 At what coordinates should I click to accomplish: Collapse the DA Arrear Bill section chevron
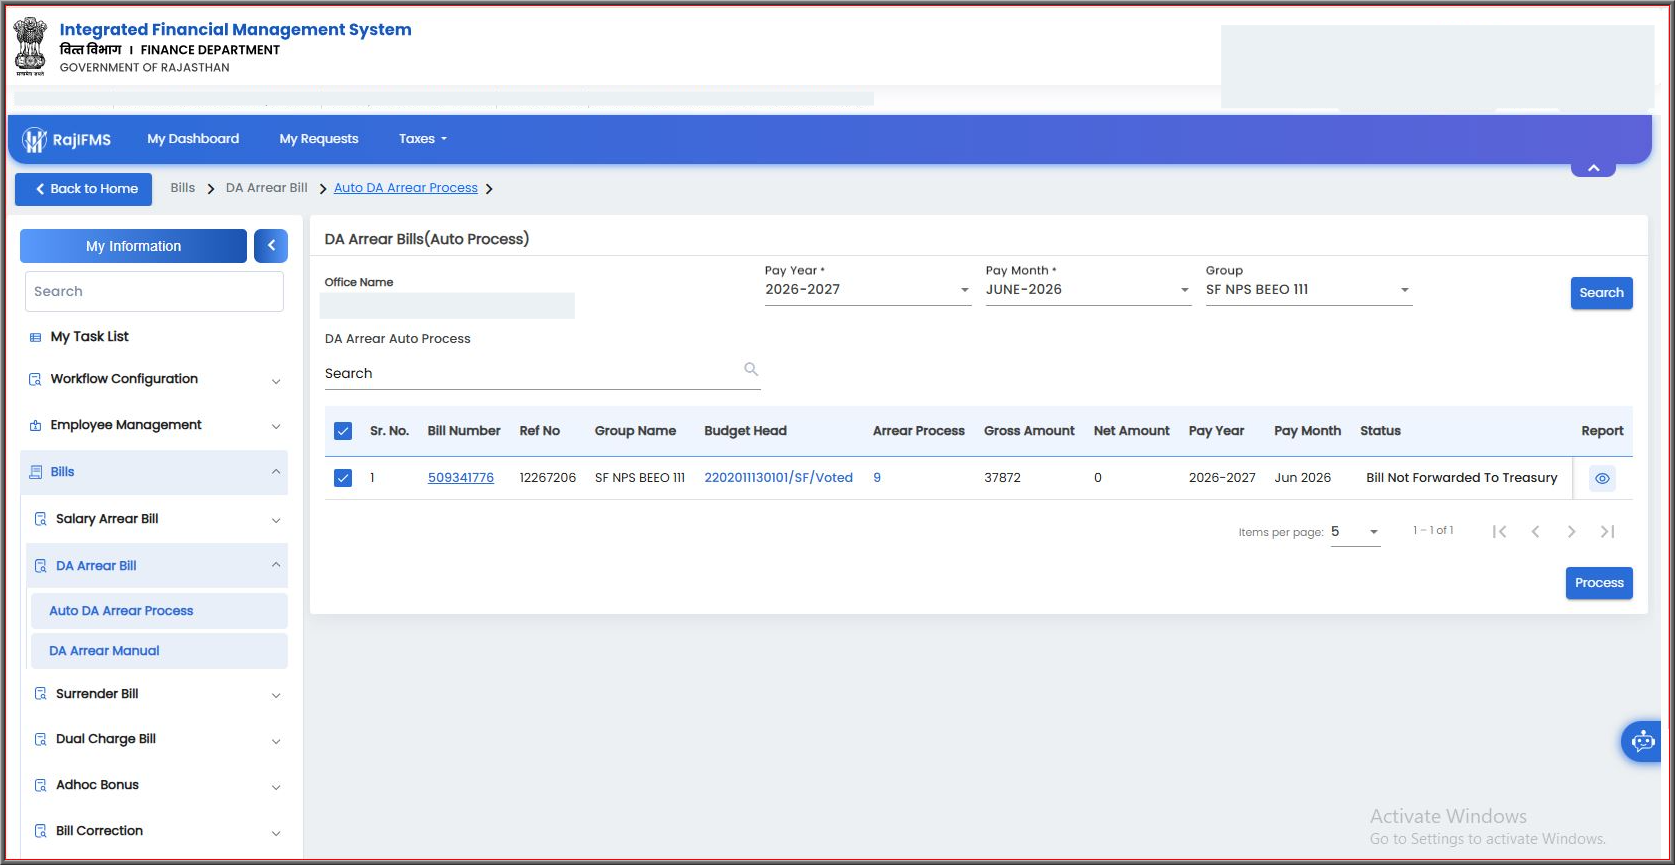point(276,566)
